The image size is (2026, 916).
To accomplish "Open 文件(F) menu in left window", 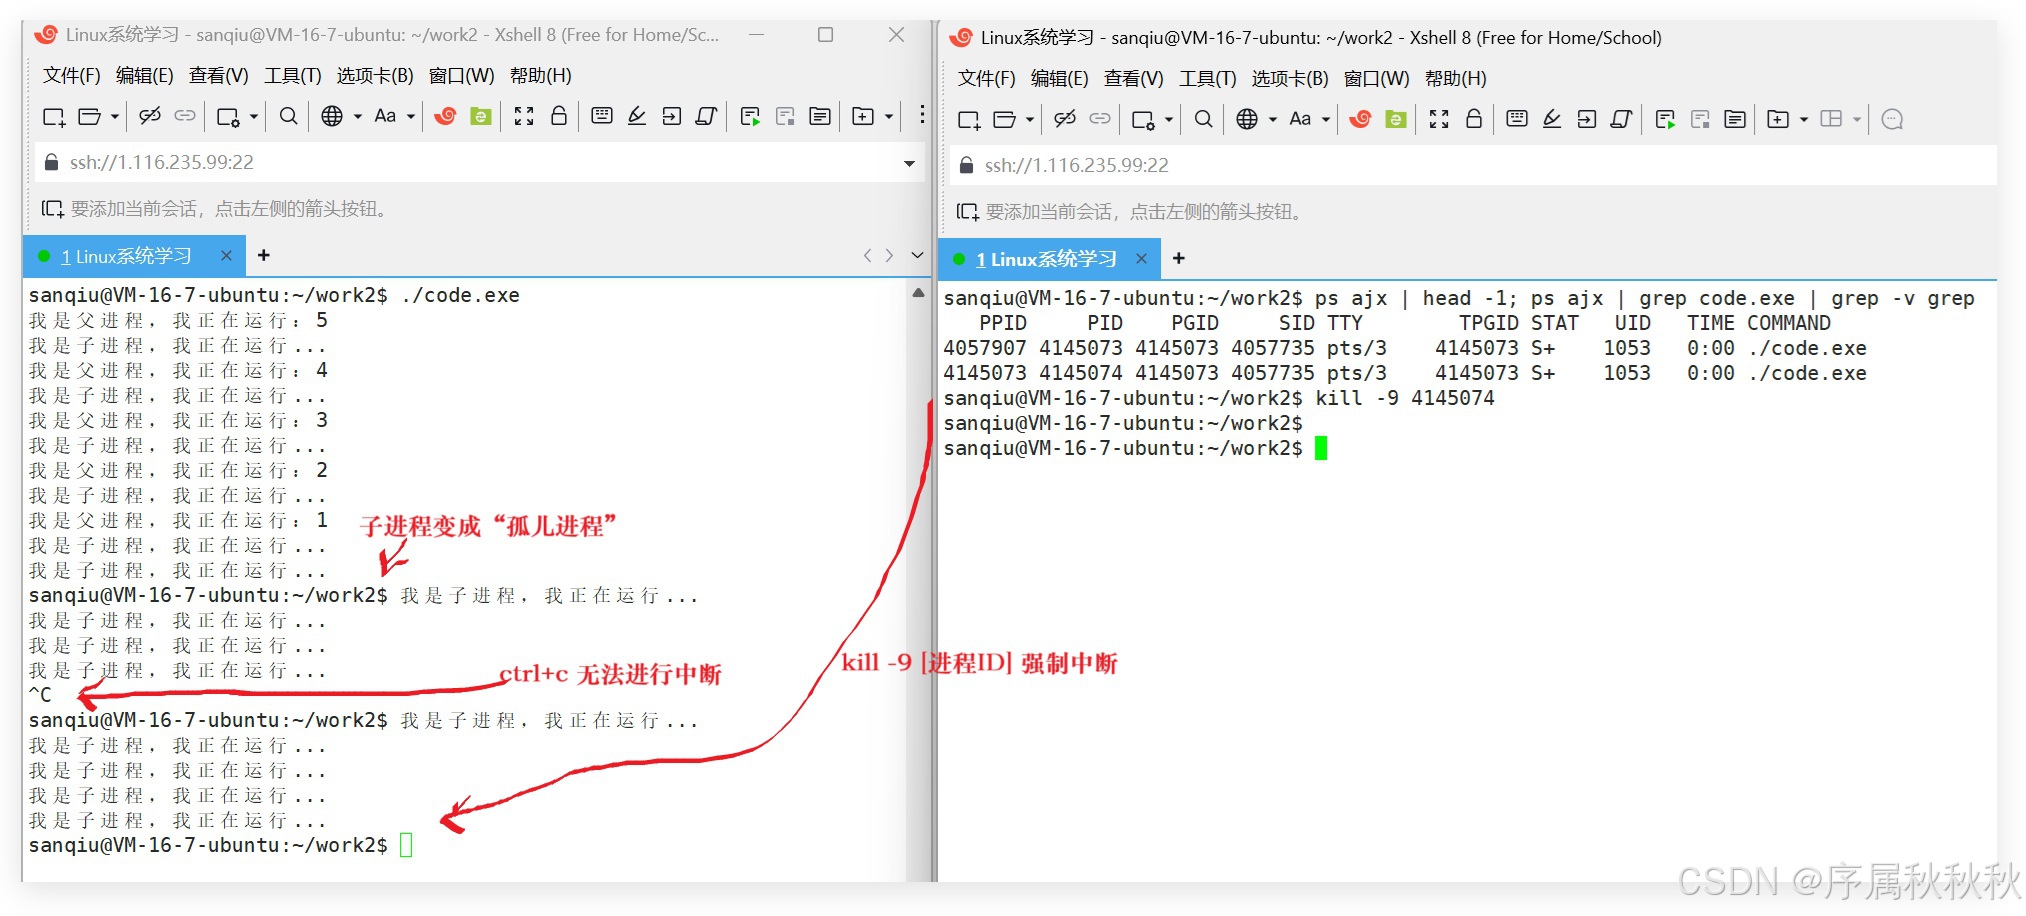I will (x=72, y=76).
